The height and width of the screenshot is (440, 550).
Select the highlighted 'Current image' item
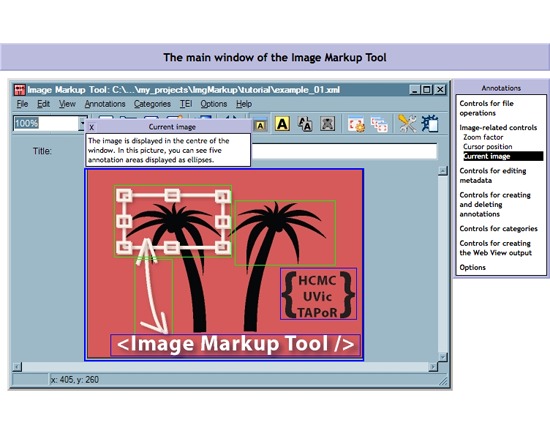pos(503,156)
